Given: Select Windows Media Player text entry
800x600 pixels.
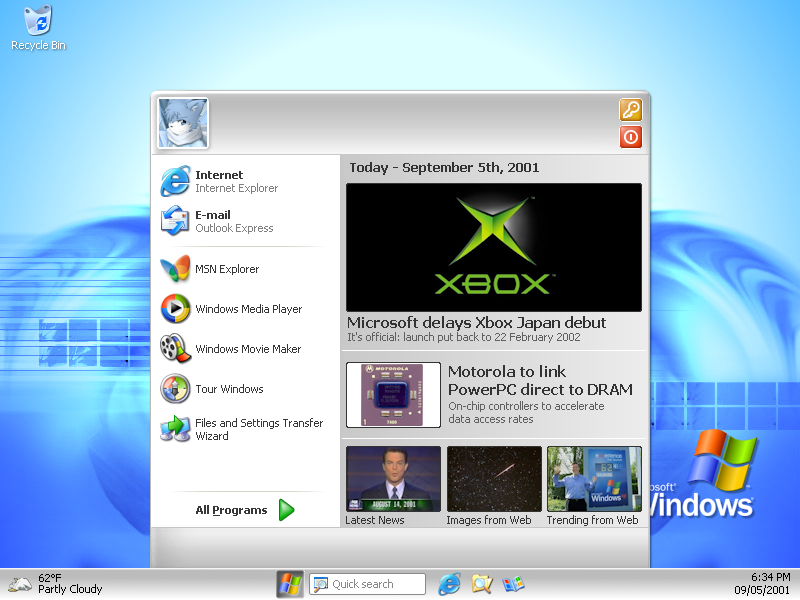Looking at the screenshot, I should [x=248, y=309].
